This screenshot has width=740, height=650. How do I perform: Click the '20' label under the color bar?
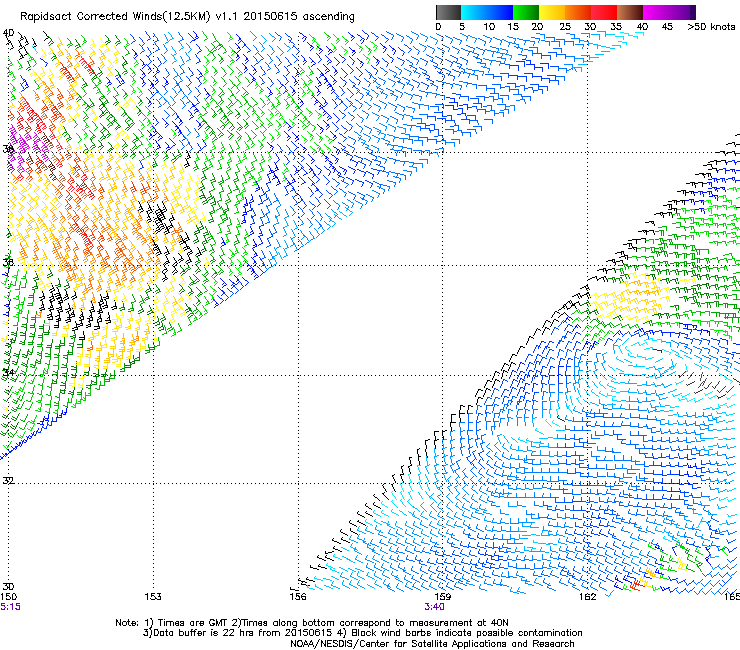click(538, 27)
